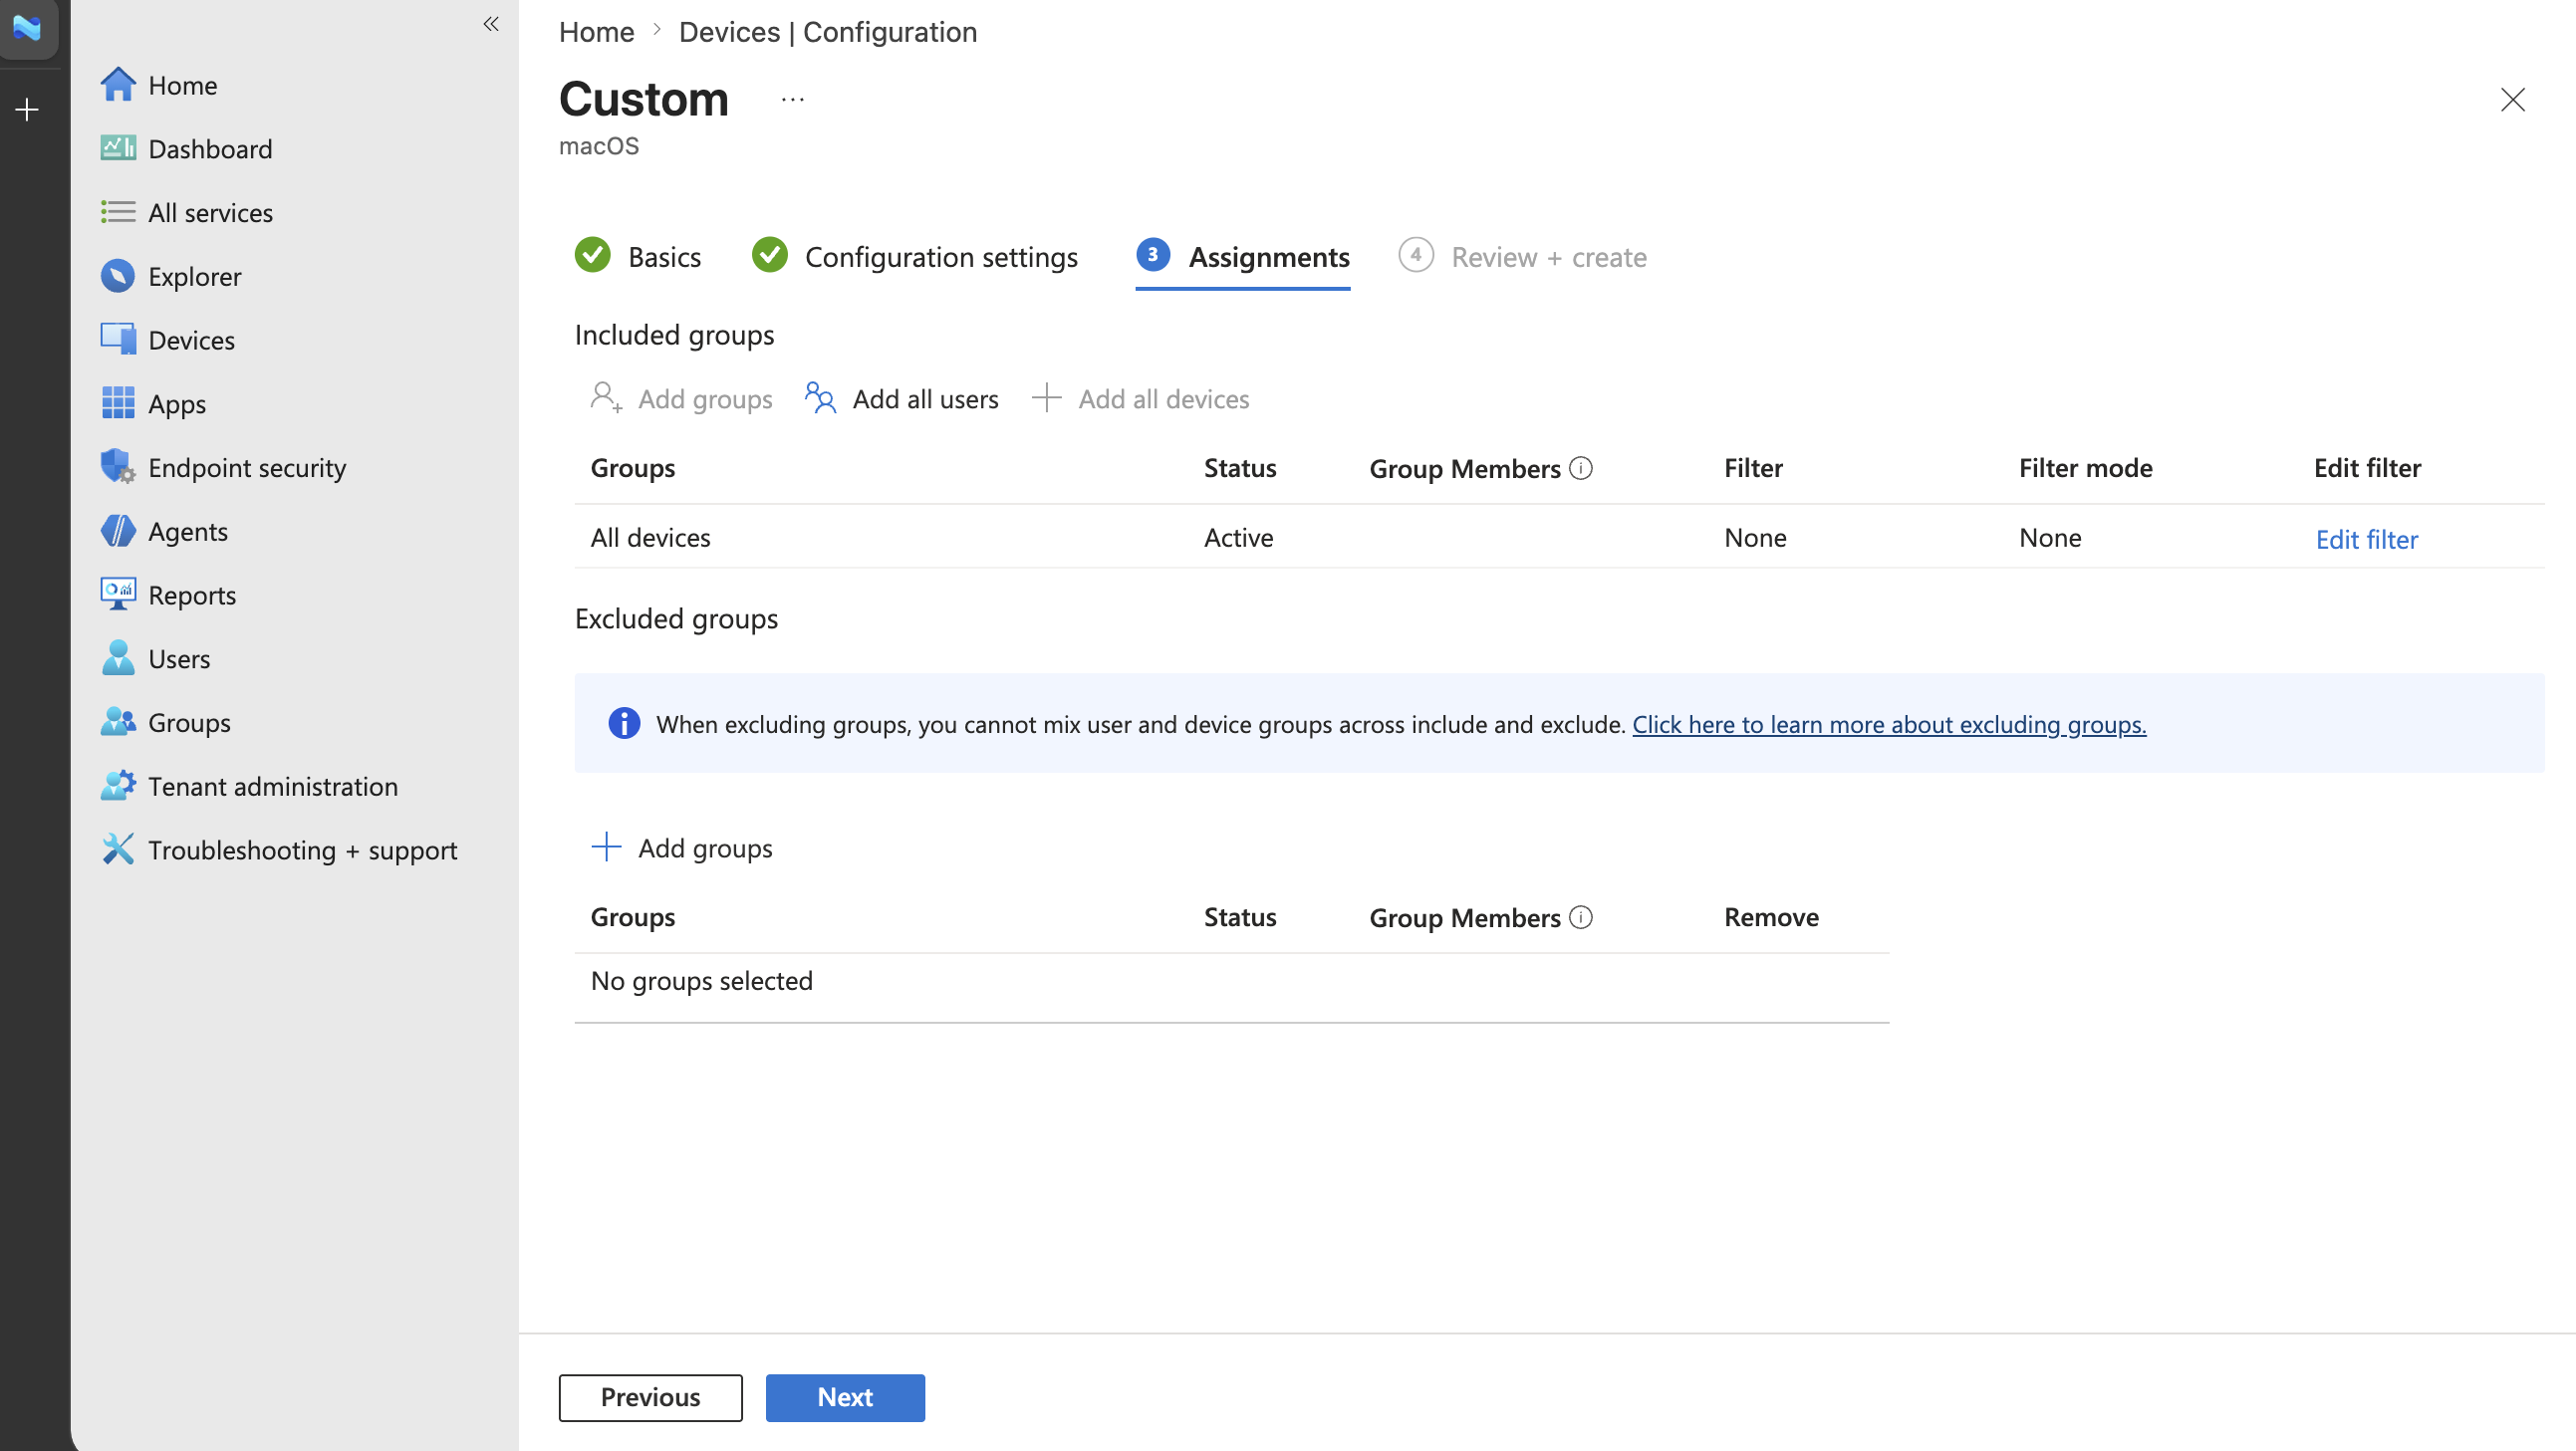
Task: Open the learn more about excluding groups link
Action: click(x=1889, y=723)
